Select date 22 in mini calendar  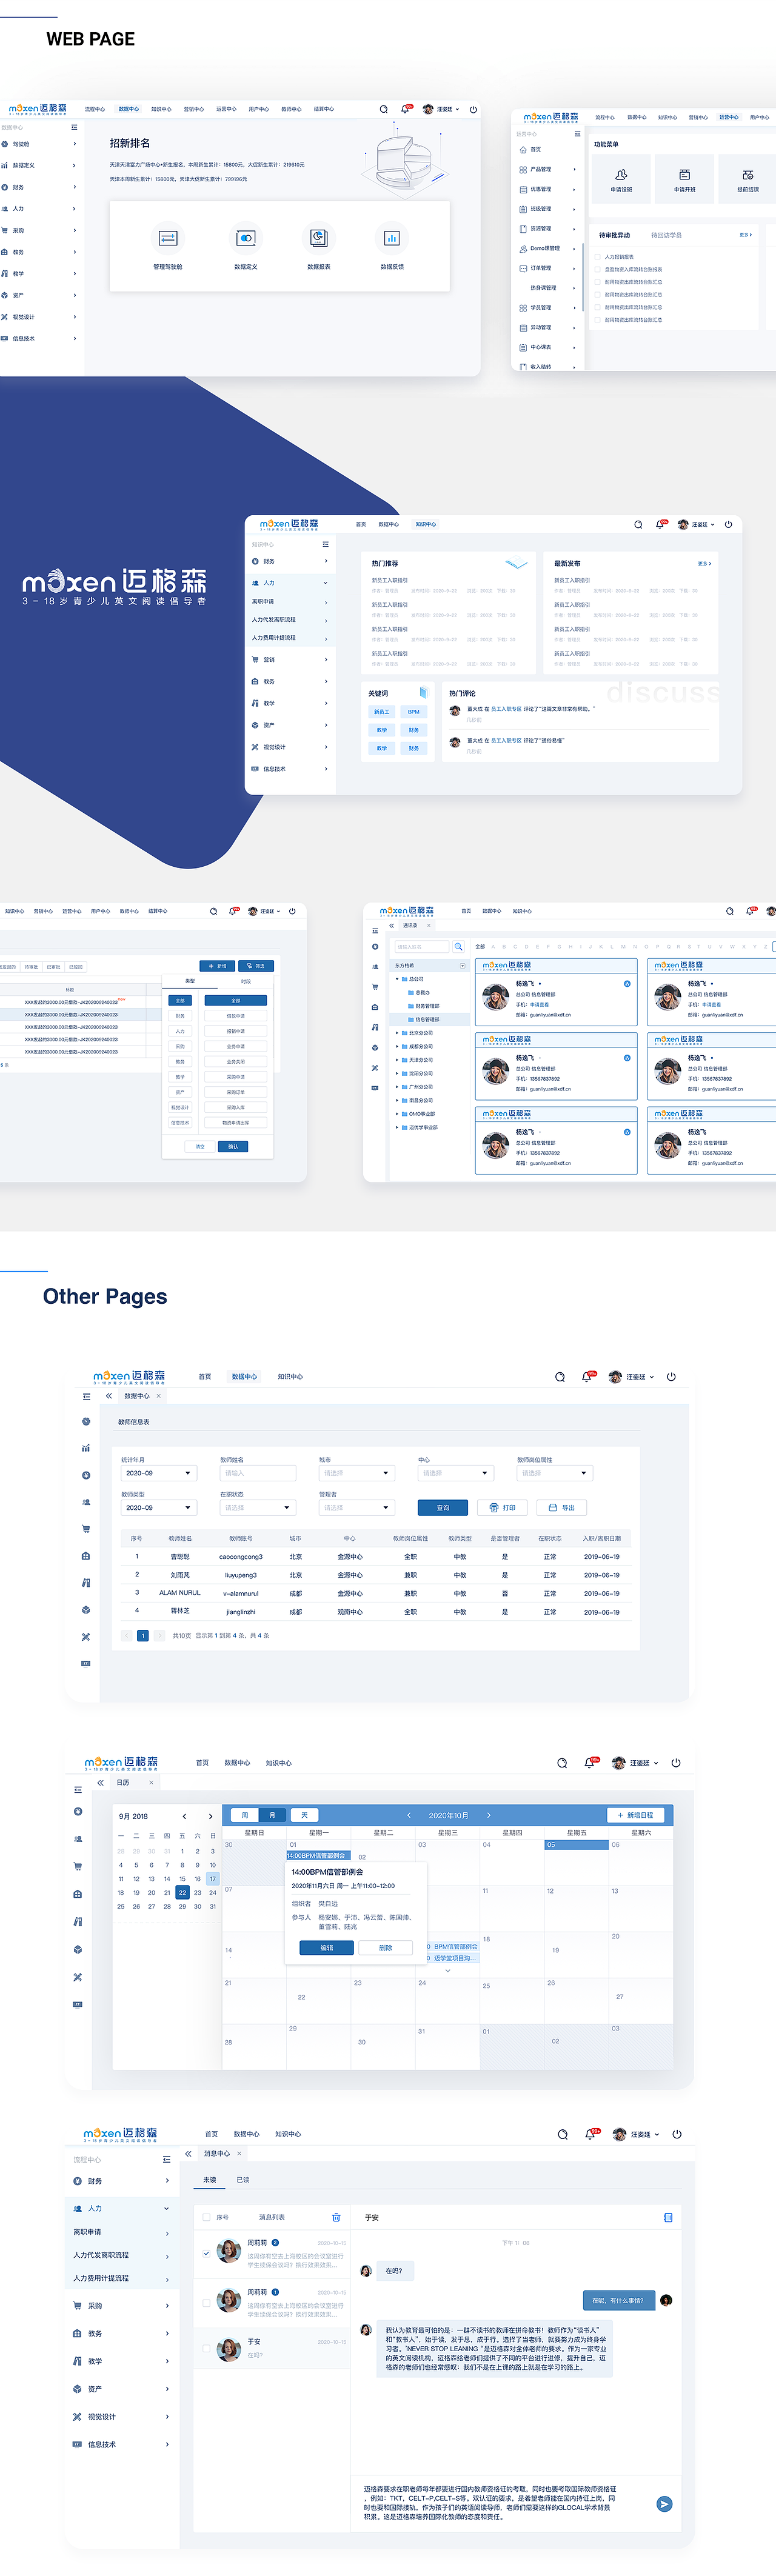(182, 1892)
